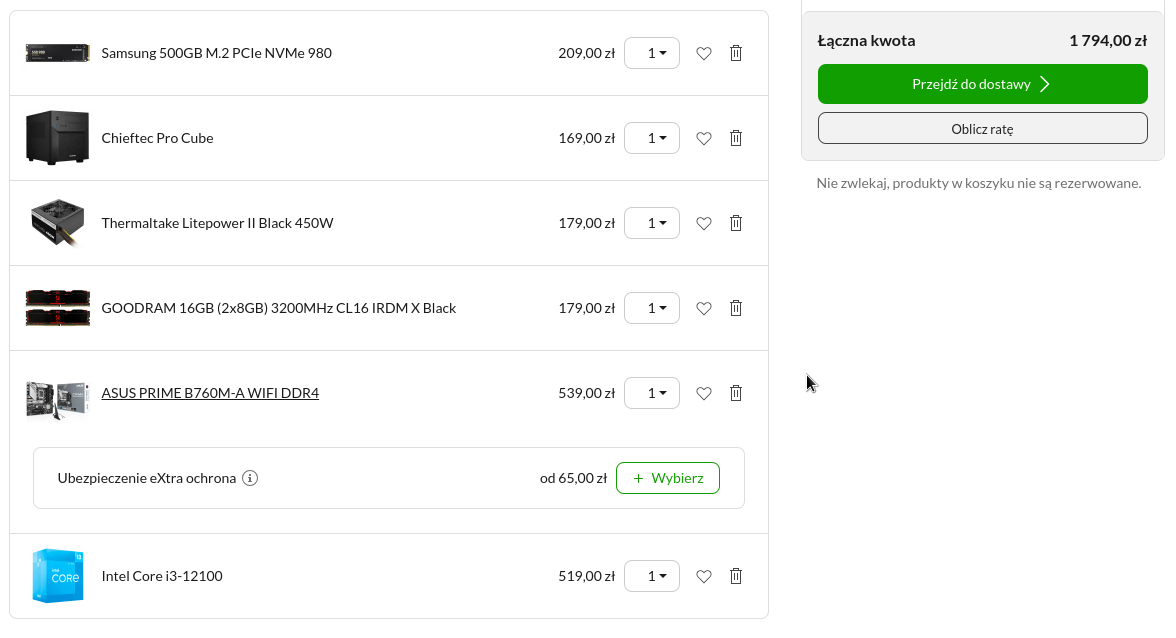Delete Samsung 500GB M.2 from cart

[736, 53]
